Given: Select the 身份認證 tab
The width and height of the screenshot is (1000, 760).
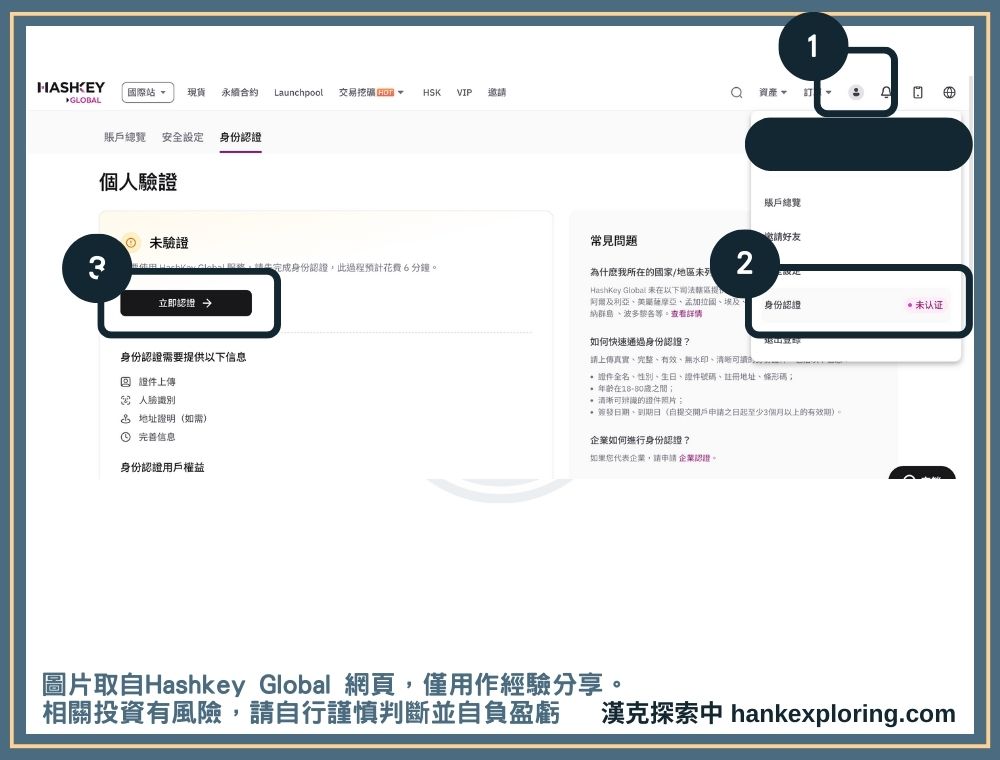Looking at the screenshot, I should coord(240,137).
